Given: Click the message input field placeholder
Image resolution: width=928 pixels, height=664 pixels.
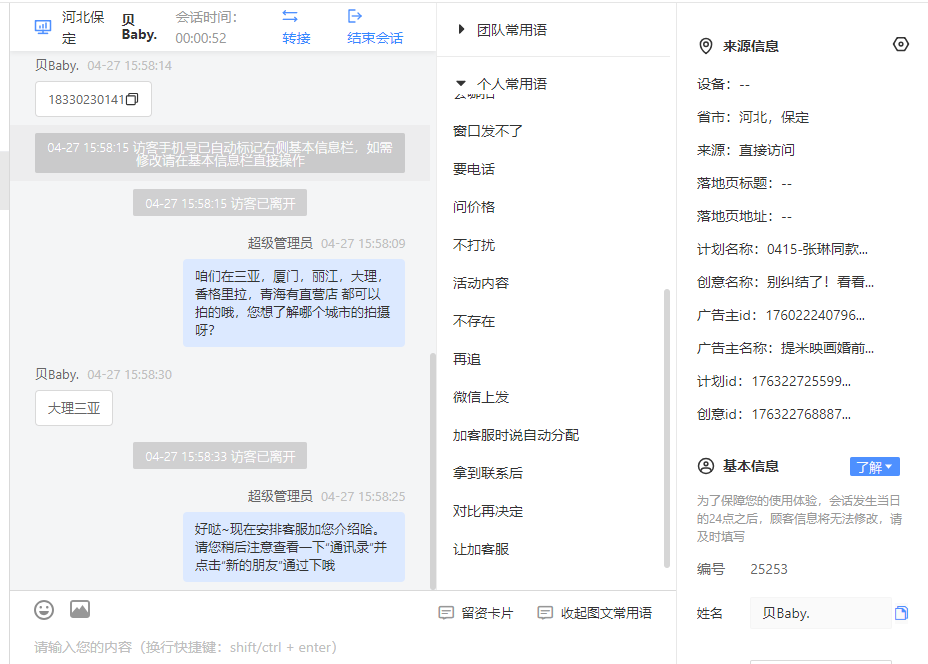Looking at the screenshot, I should click(x=185, y=647).
